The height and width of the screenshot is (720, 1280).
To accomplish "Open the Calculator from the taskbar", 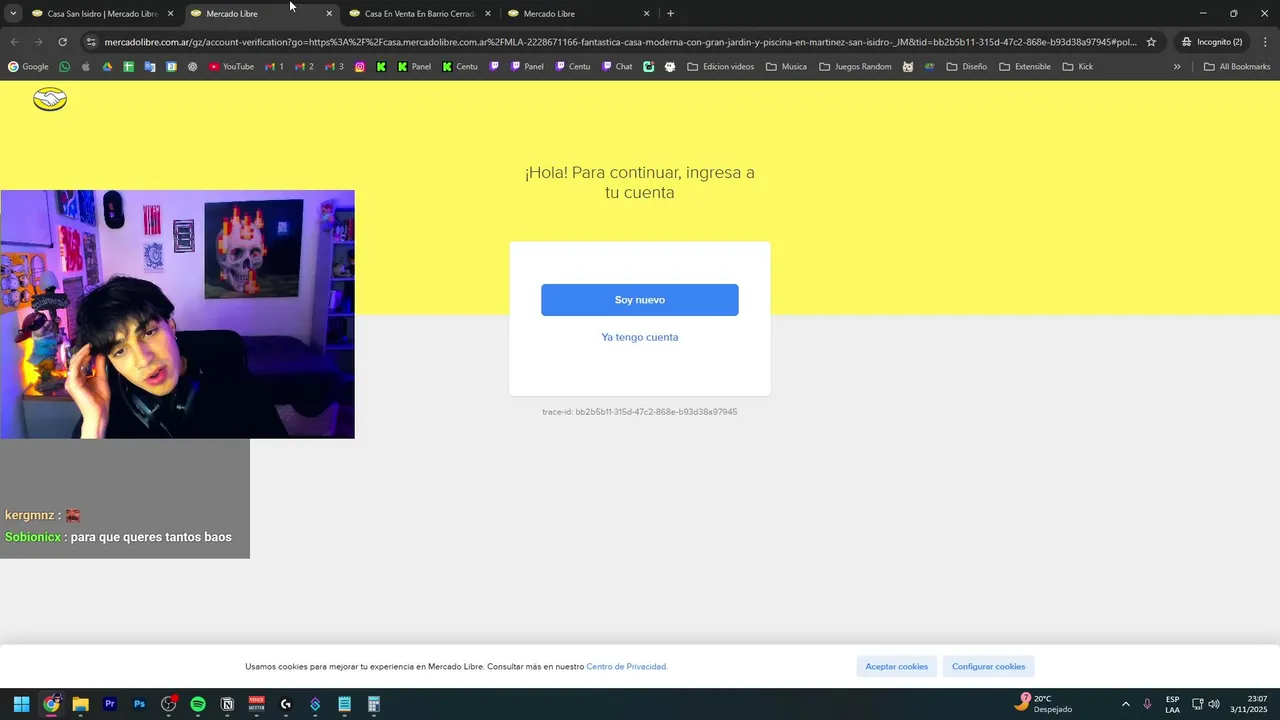I will click(373, 704).
